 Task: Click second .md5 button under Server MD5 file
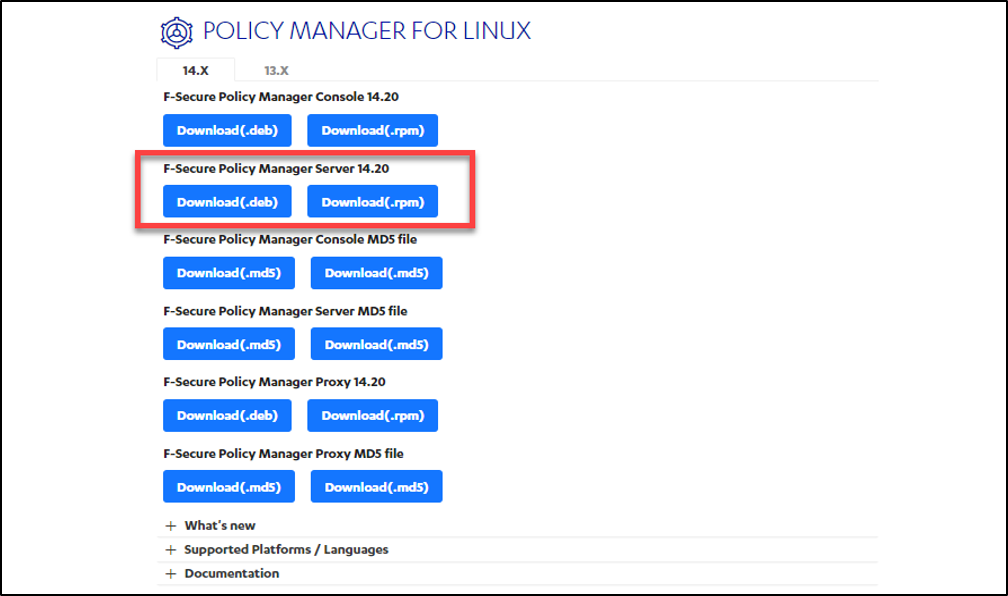[376, 345]
